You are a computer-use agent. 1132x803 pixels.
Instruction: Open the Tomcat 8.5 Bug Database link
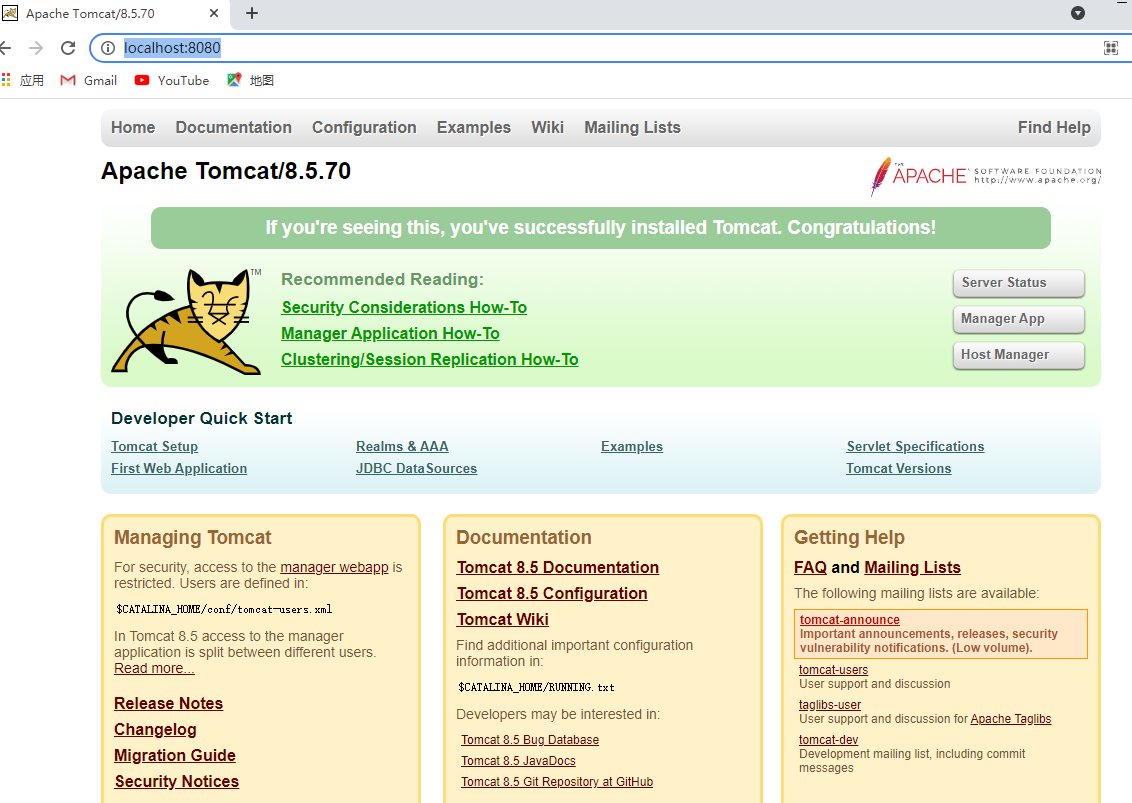tap(530, 739)
